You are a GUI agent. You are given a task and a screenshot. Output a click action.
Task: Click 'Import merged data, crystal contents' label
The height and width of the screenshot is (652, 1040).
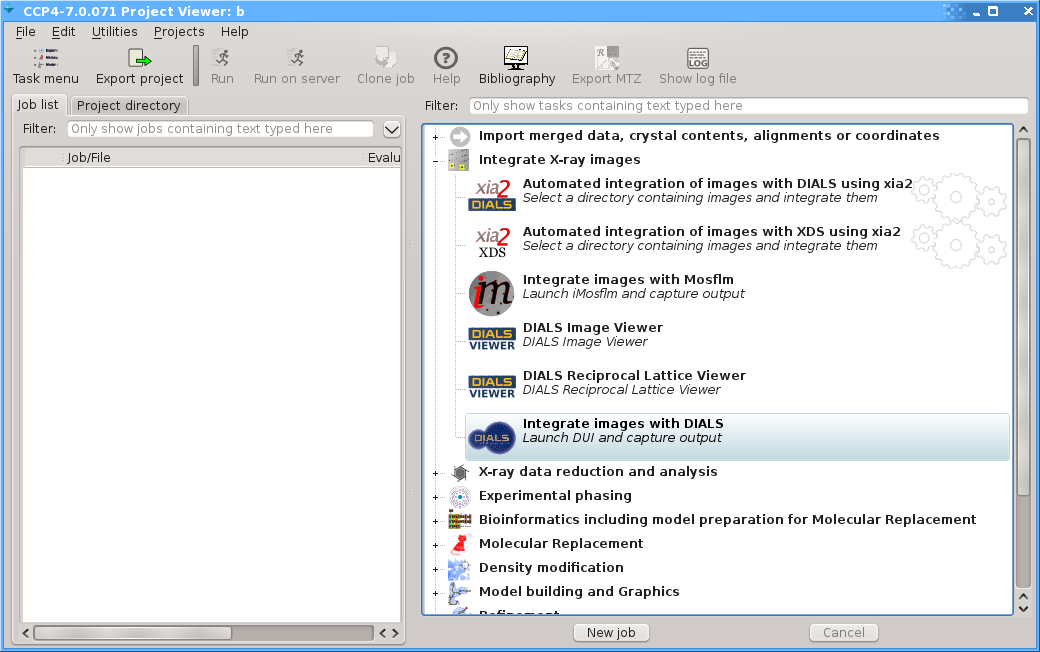click(709, 135)
